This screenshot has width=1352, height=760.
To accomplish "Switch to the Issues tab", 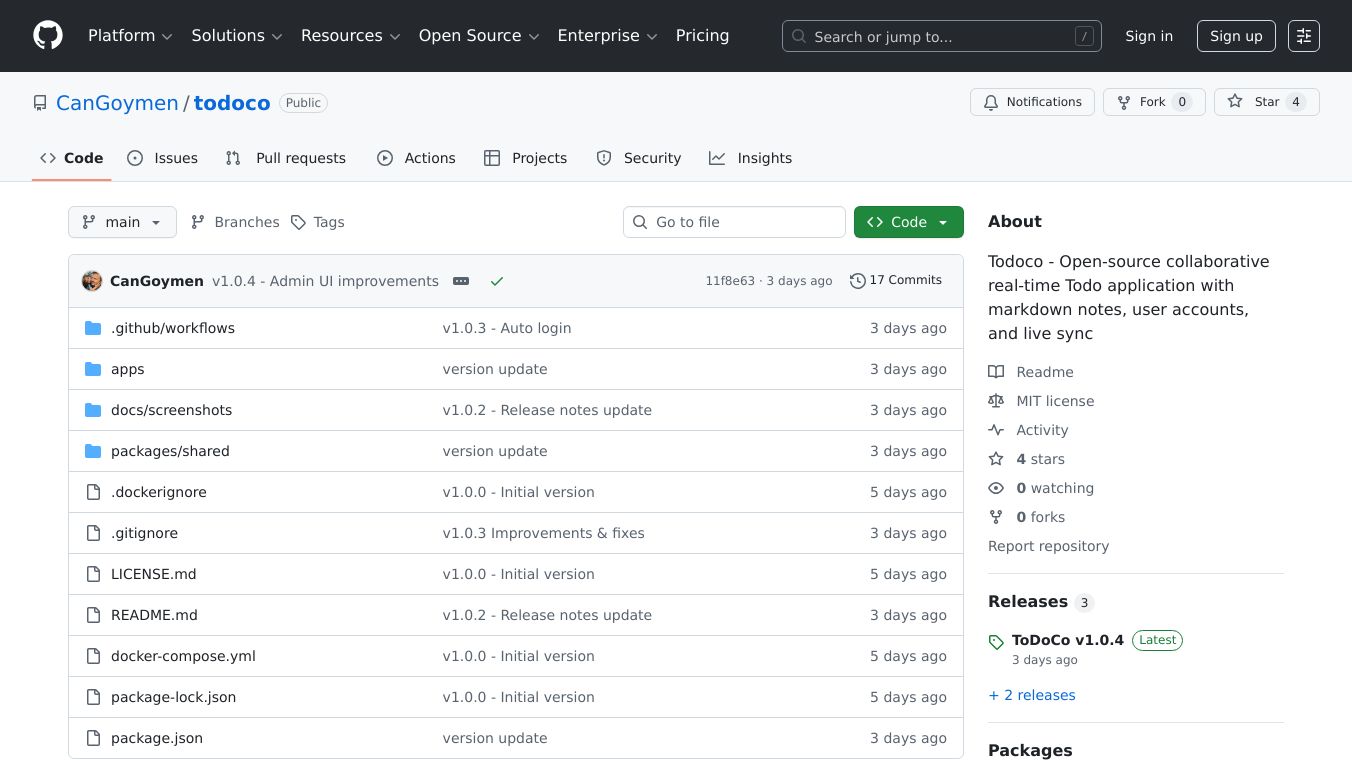I will 163,158.
